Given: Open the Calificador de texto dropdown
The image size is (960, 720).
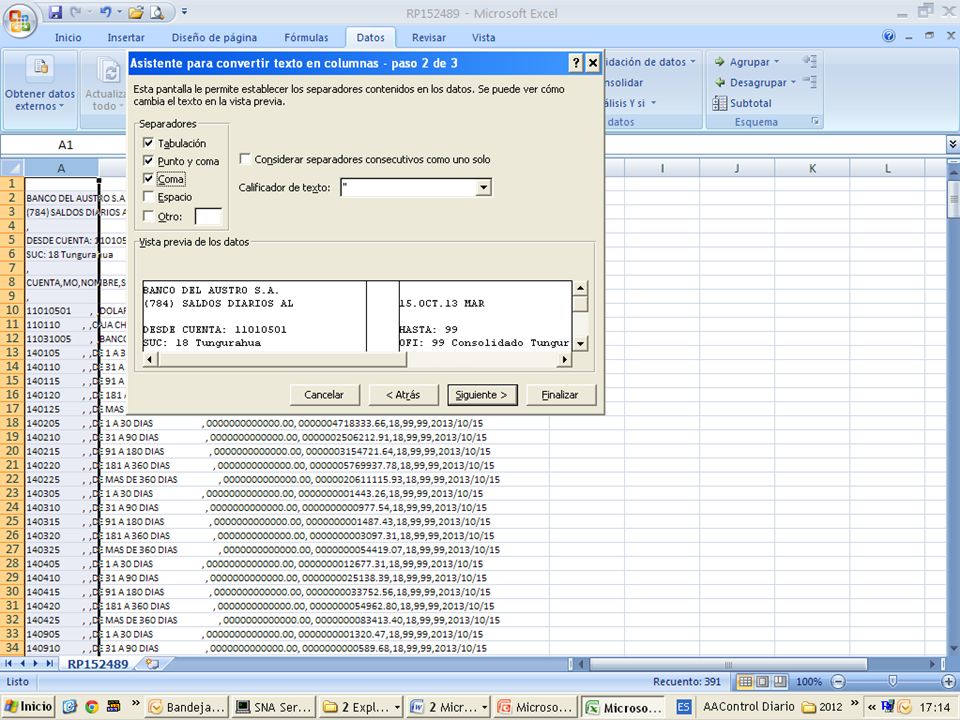Looking at the screenshot, I should [x=484, y=187].
